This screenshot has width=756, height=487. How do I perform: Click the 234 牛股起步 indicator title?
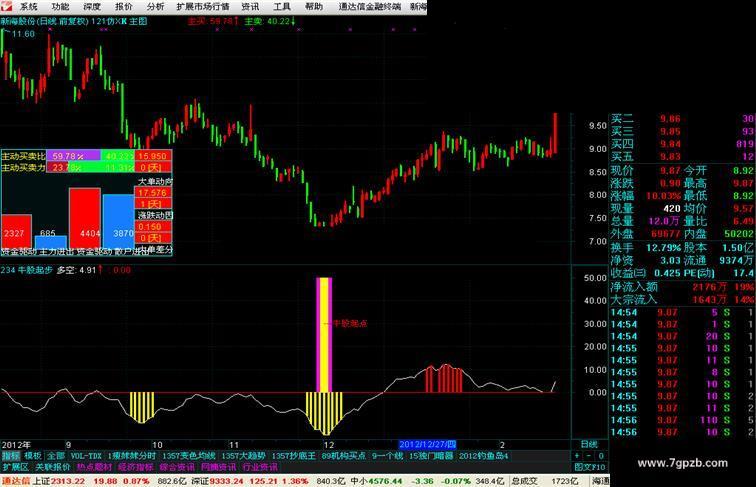coord(27,270)
